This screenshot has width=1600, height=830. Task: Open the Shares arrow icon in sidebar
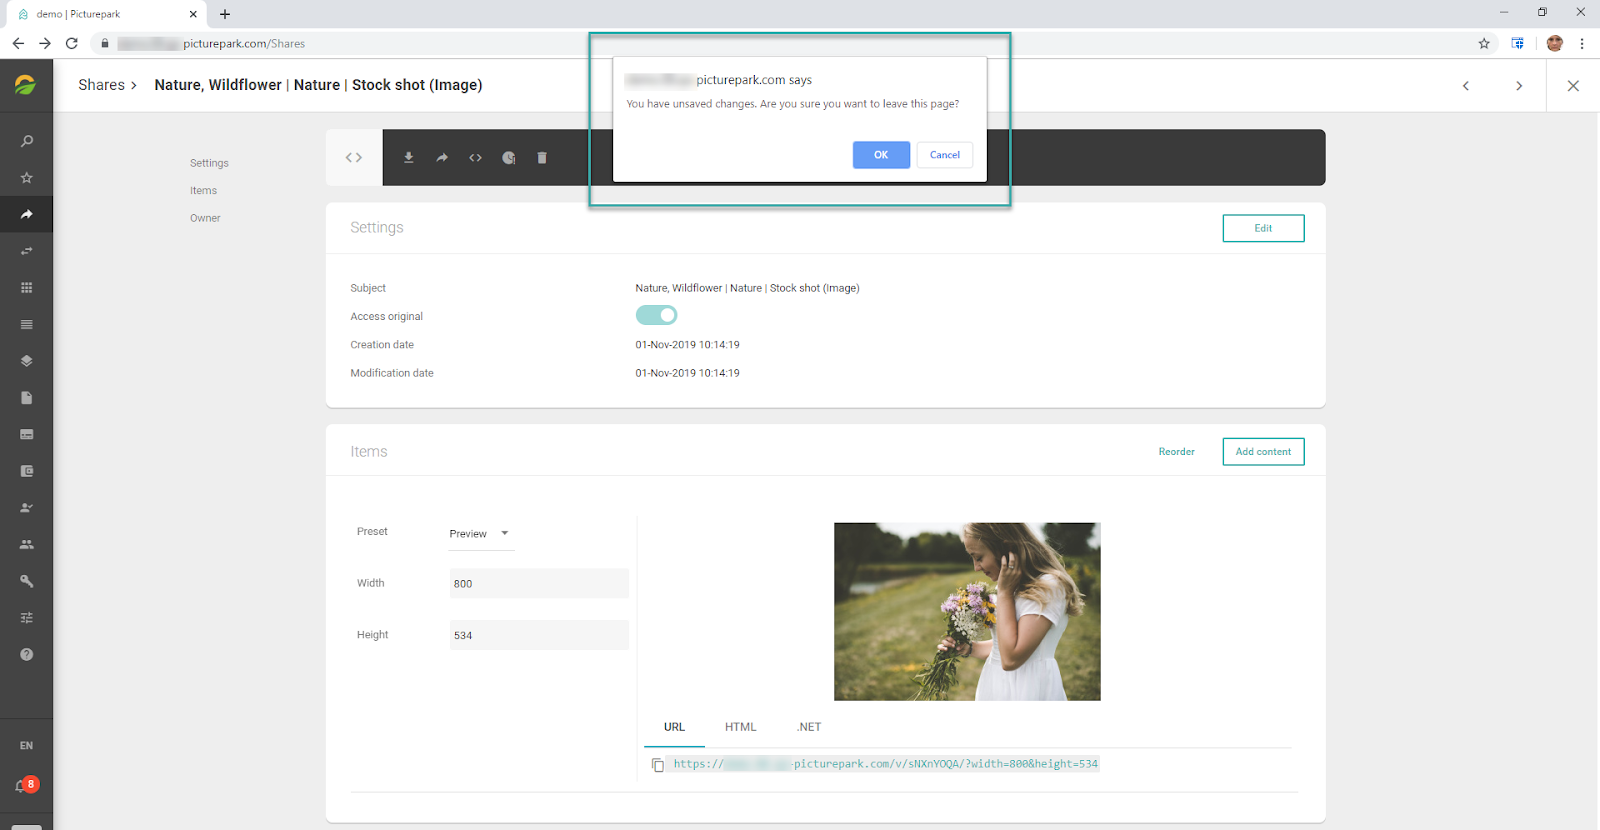point(27,214)
